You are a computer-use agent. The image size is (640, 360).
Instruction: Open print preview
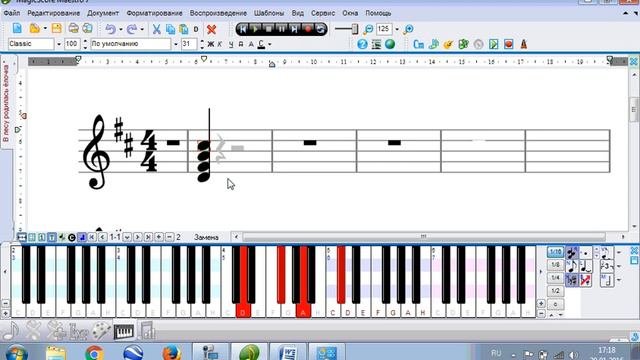tap(87, 29)
